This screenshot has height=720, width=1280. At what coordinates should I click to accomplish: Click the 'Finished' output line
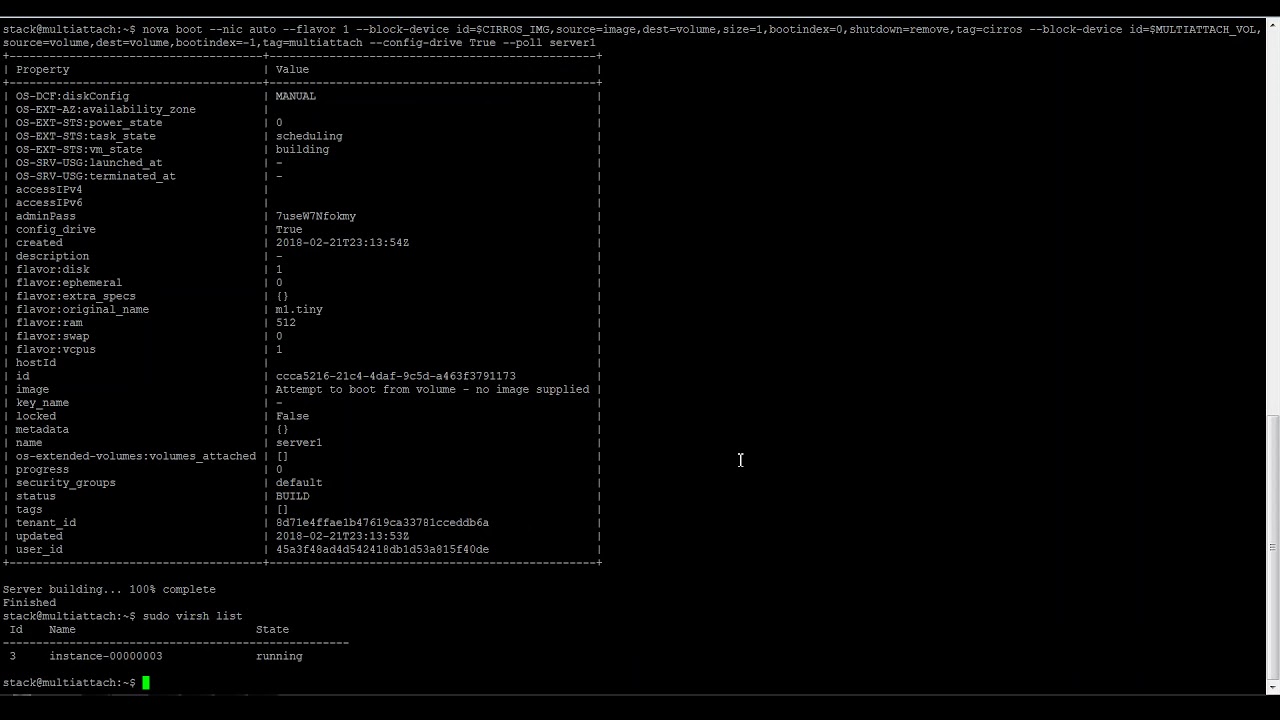(29, 603)
